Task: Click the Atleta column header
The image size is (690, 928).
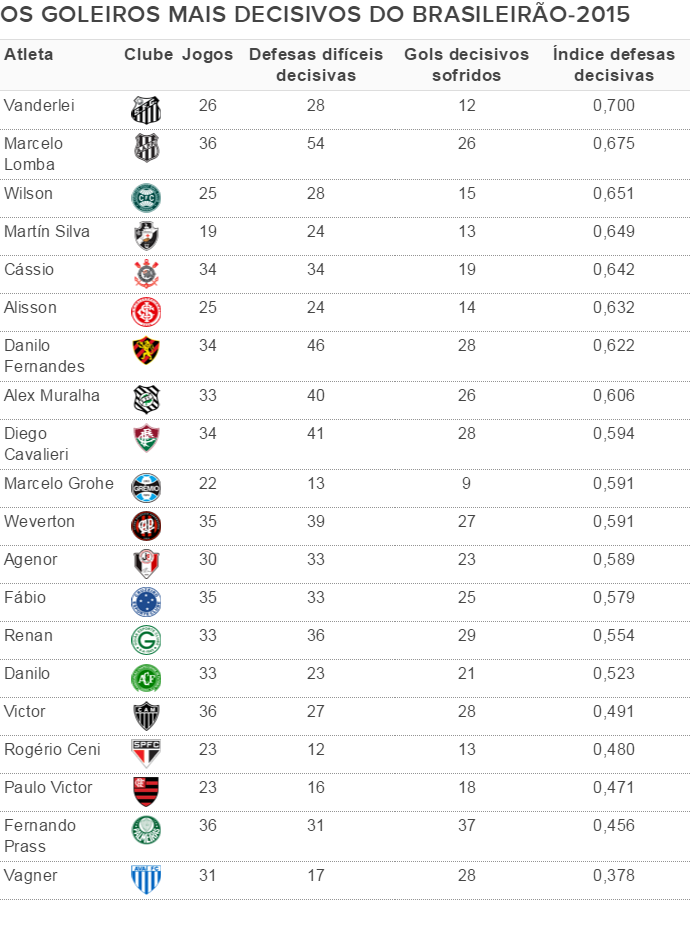Action: 29,55
